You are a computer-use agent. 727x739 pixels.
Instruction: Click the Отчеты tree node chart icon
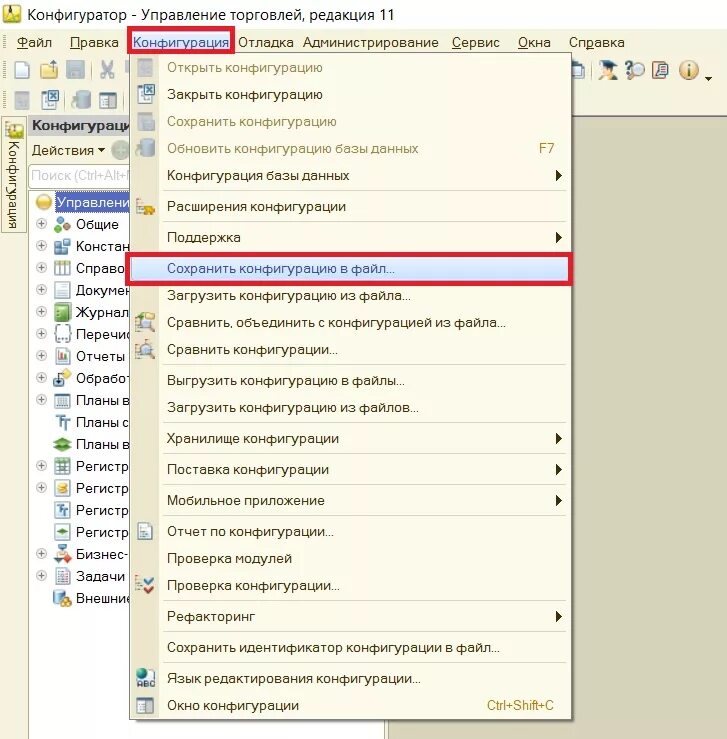[62, 356]
